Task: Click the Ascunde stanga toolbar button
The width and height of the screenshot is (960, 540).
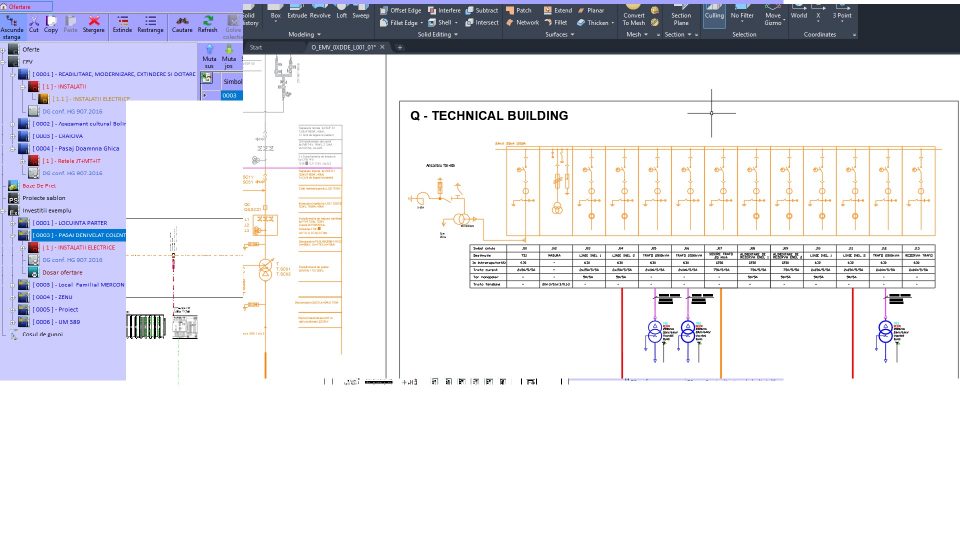Action: [x=12, y=27]
